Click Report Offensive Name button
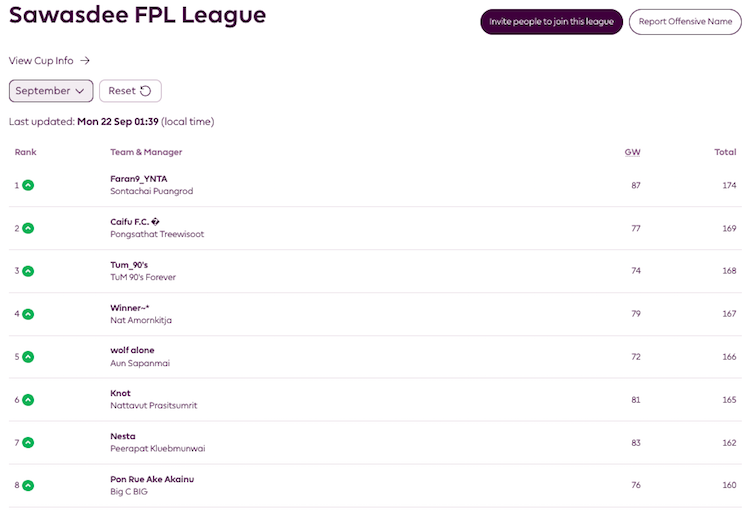Image resolution: width=750 pixels, height=514 pixels. tap(685, 22)
